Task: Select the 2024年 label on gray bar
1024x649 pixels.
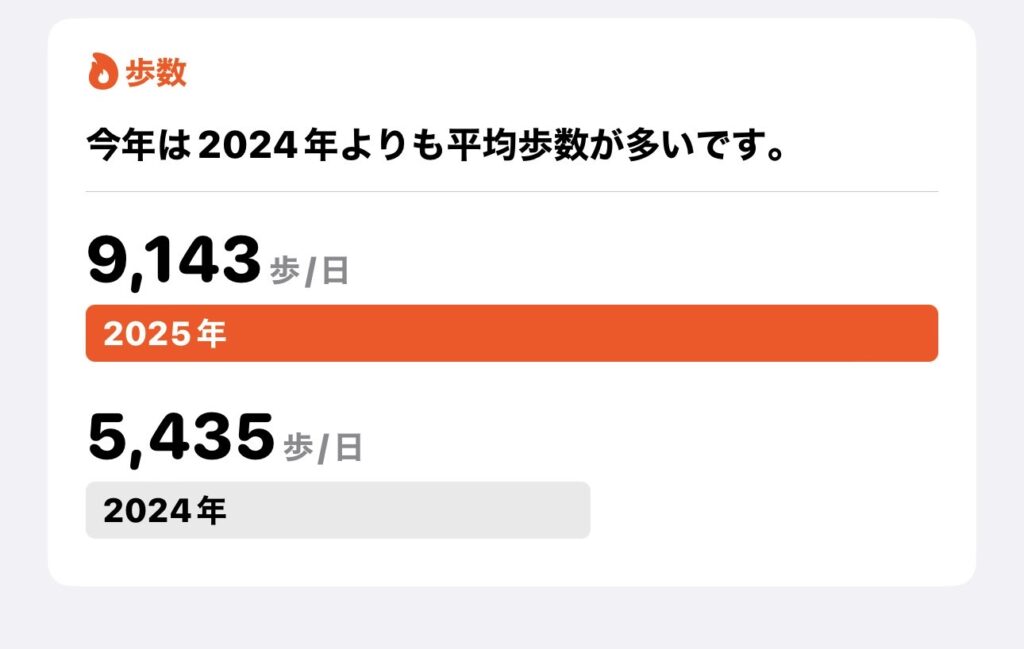Action: (x=165, y=510)
